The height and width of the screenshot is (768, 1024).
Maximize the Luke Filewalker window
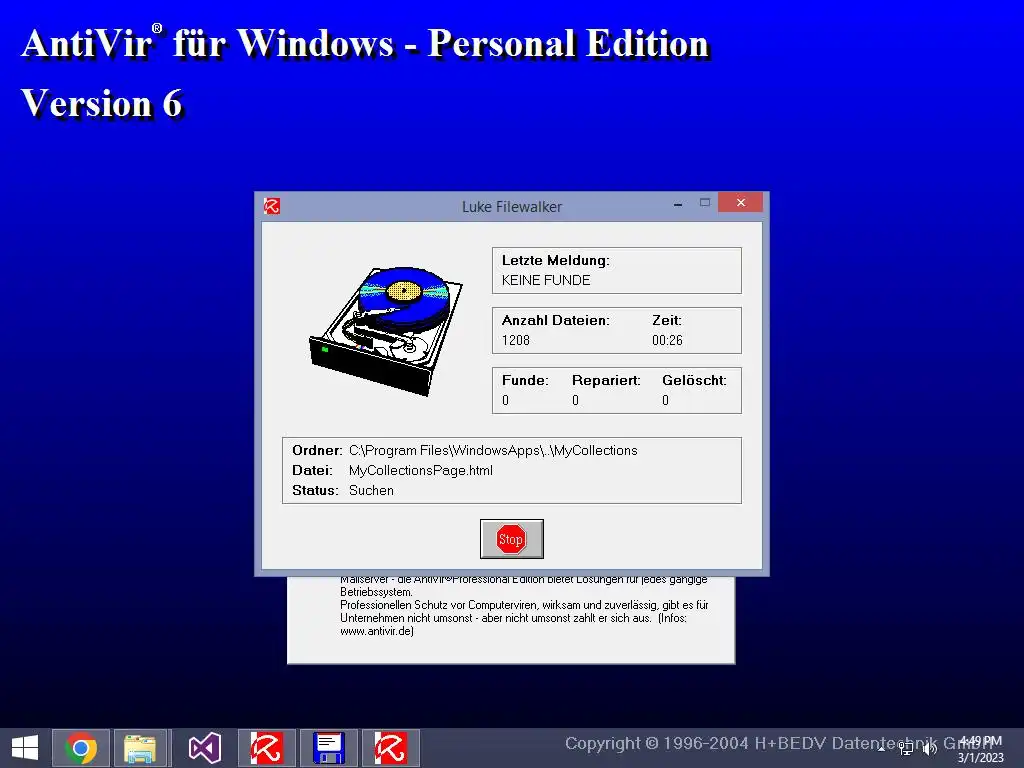tap(705, 203)
